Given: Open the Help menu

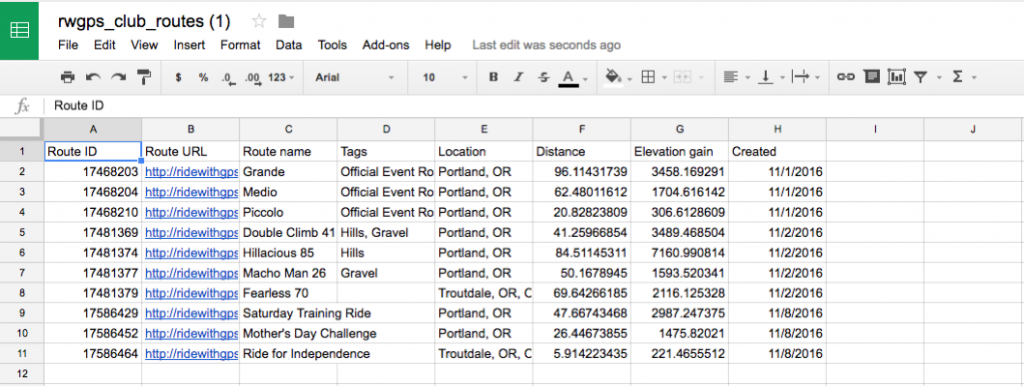Looking at the screenshot, I should 438,45.
